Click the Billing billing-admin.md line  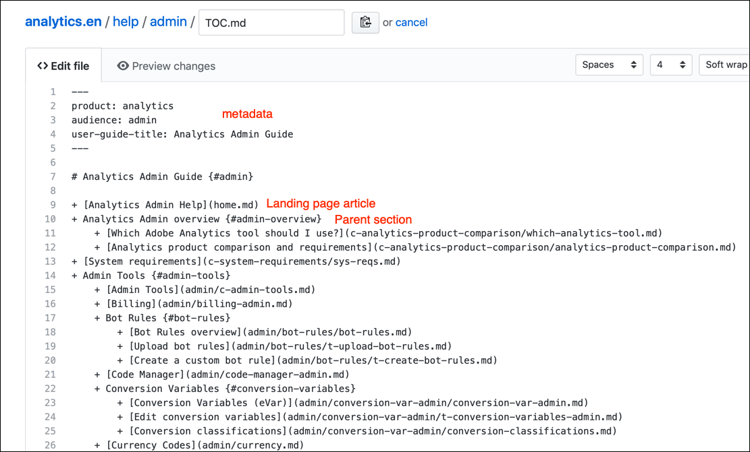193,304
